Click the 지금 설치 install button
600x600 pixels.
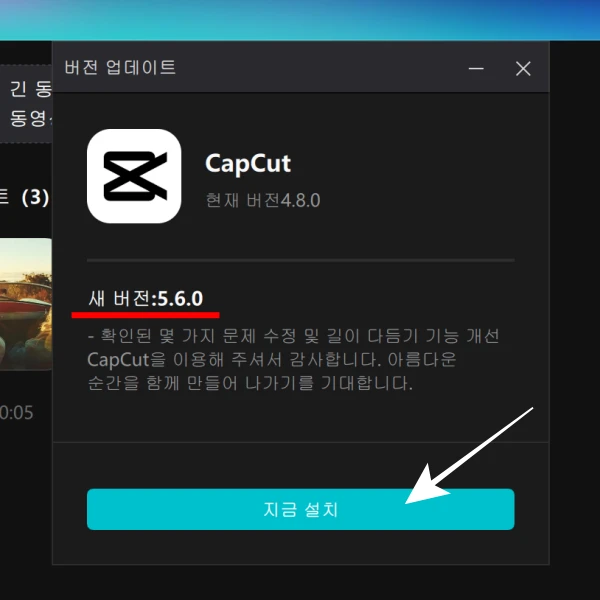pos(300,509)
